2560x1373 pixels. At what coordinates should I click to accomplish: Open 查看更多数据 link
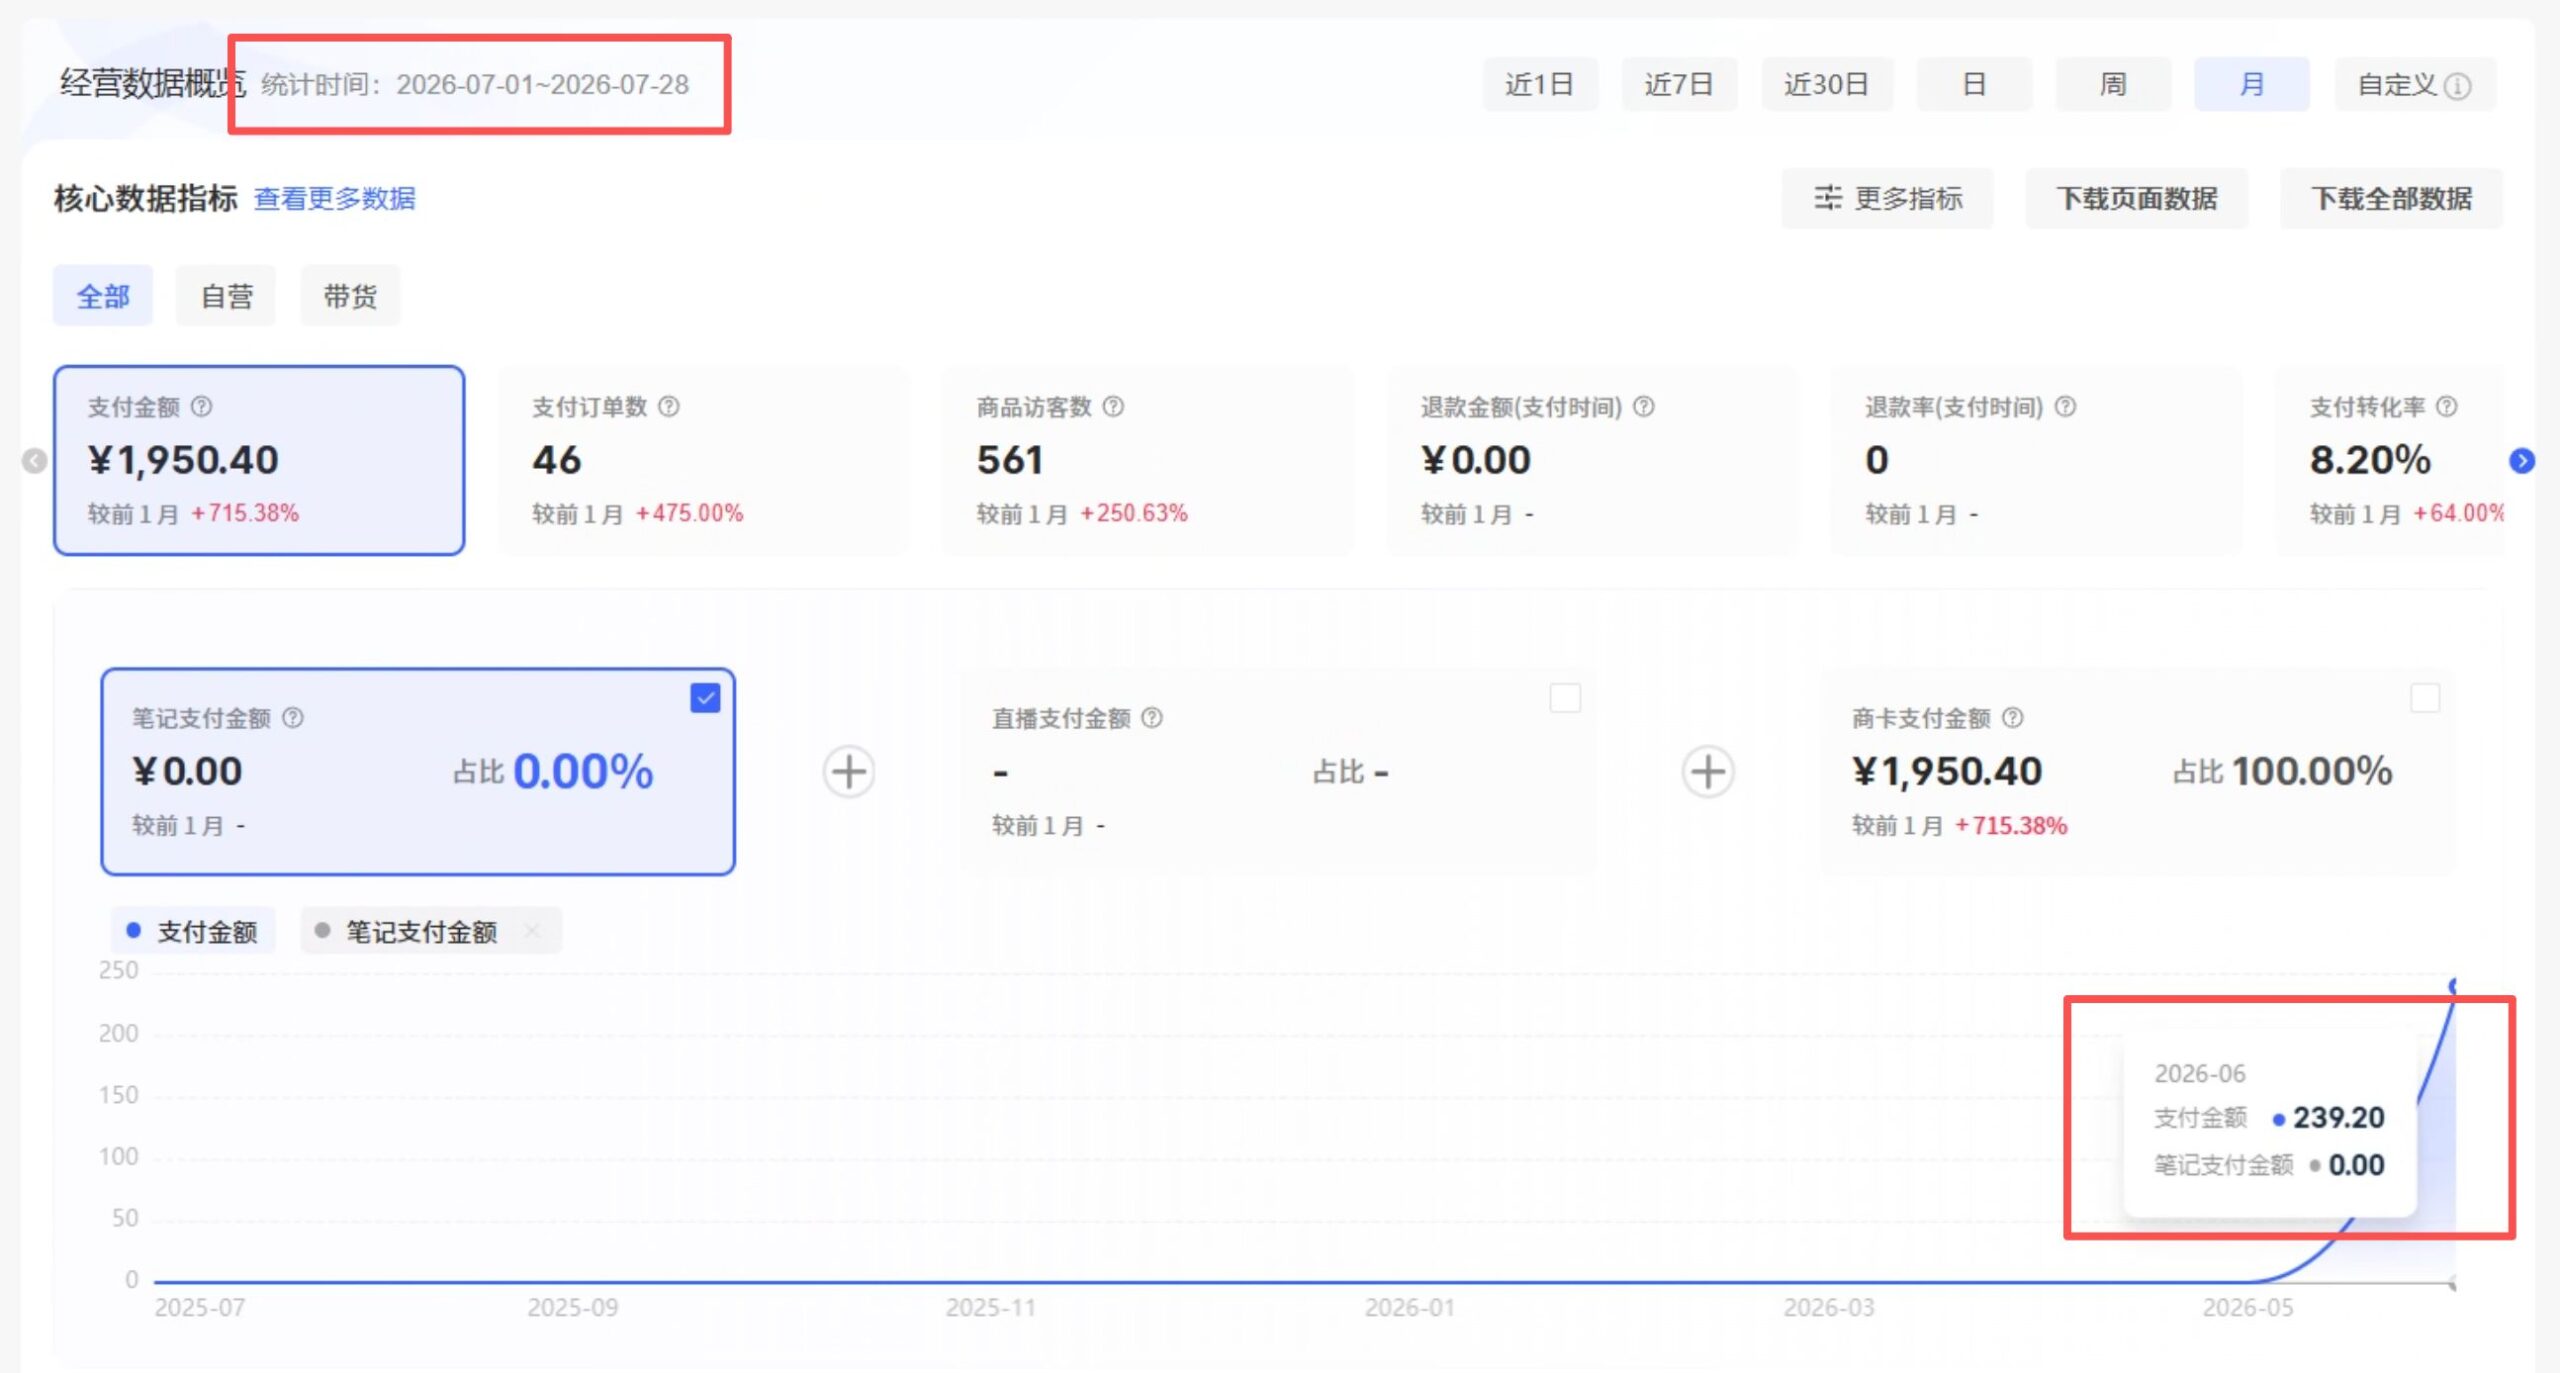335,198
